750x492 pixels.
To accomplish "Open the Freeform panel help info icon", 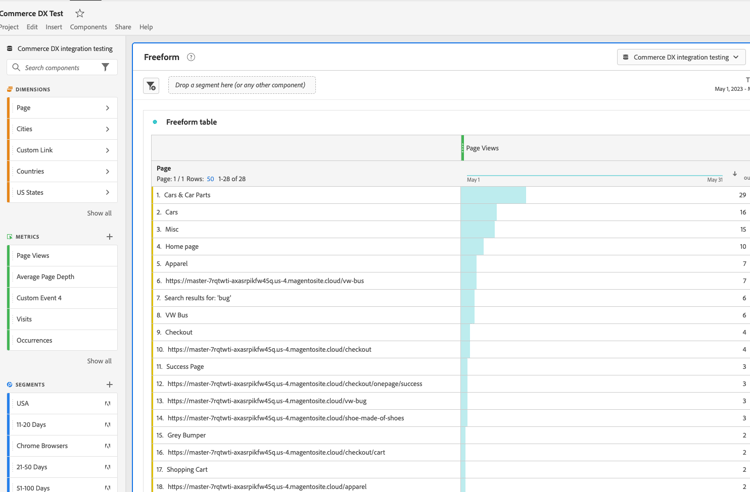I will coord(191,57).
